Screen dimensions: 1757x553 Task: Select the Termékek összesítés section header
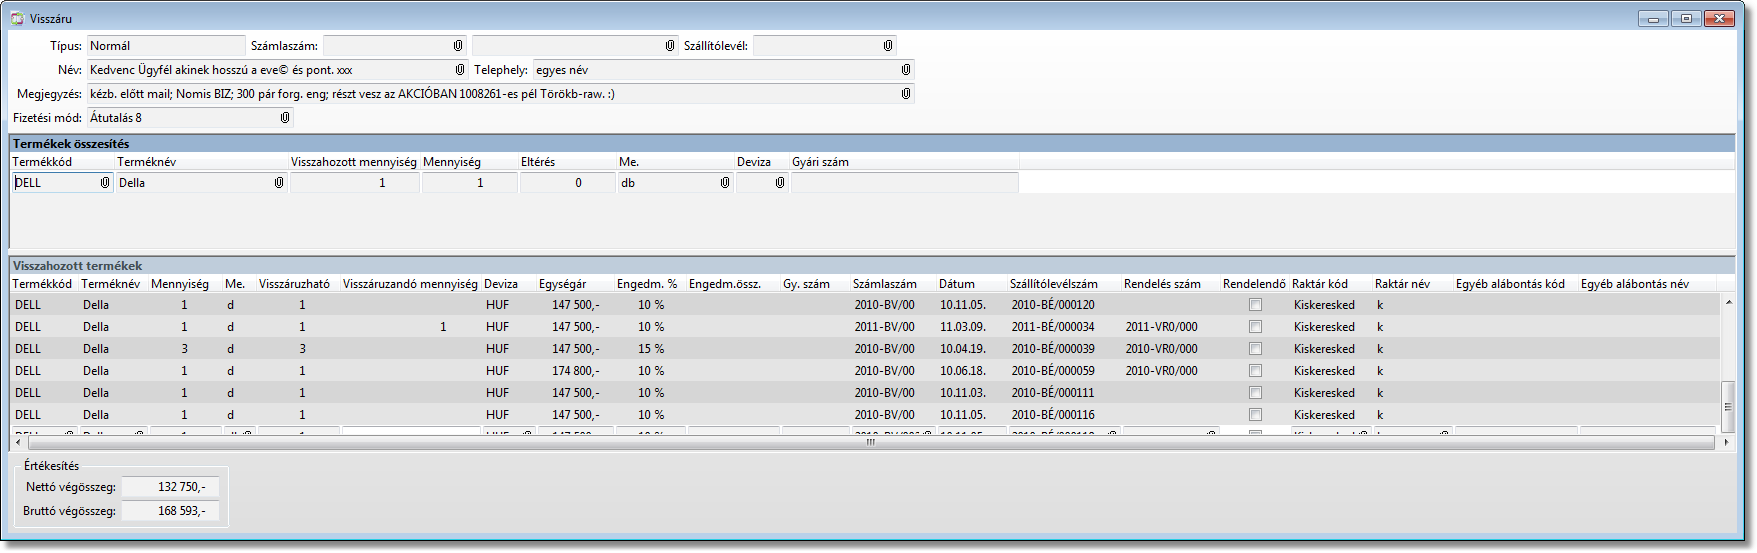872,144
